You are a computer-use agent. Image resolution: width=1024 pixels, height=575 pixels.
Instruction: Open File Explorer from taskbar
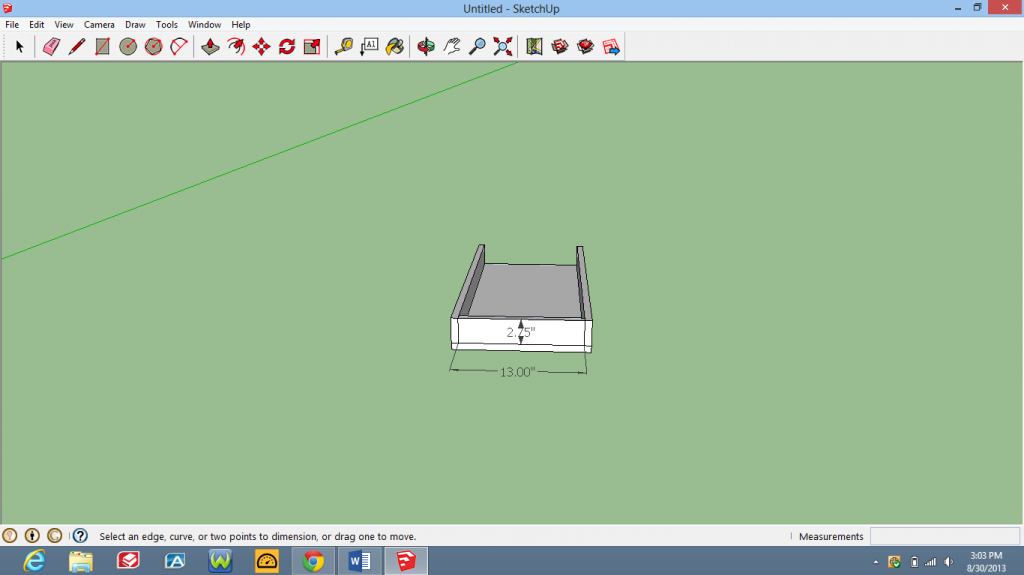tap(80, 561)
